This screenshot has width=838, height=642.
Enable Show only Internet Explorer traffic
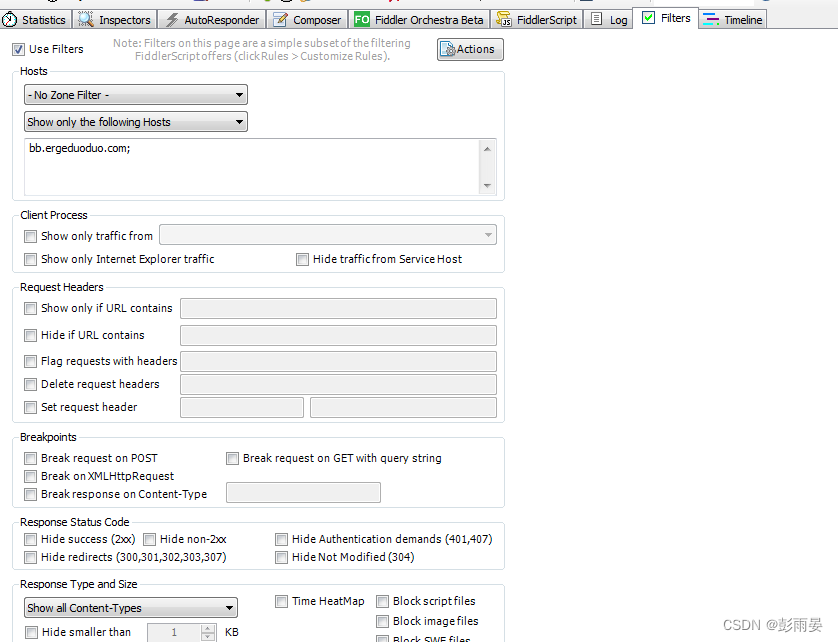(x=30, y=259)
